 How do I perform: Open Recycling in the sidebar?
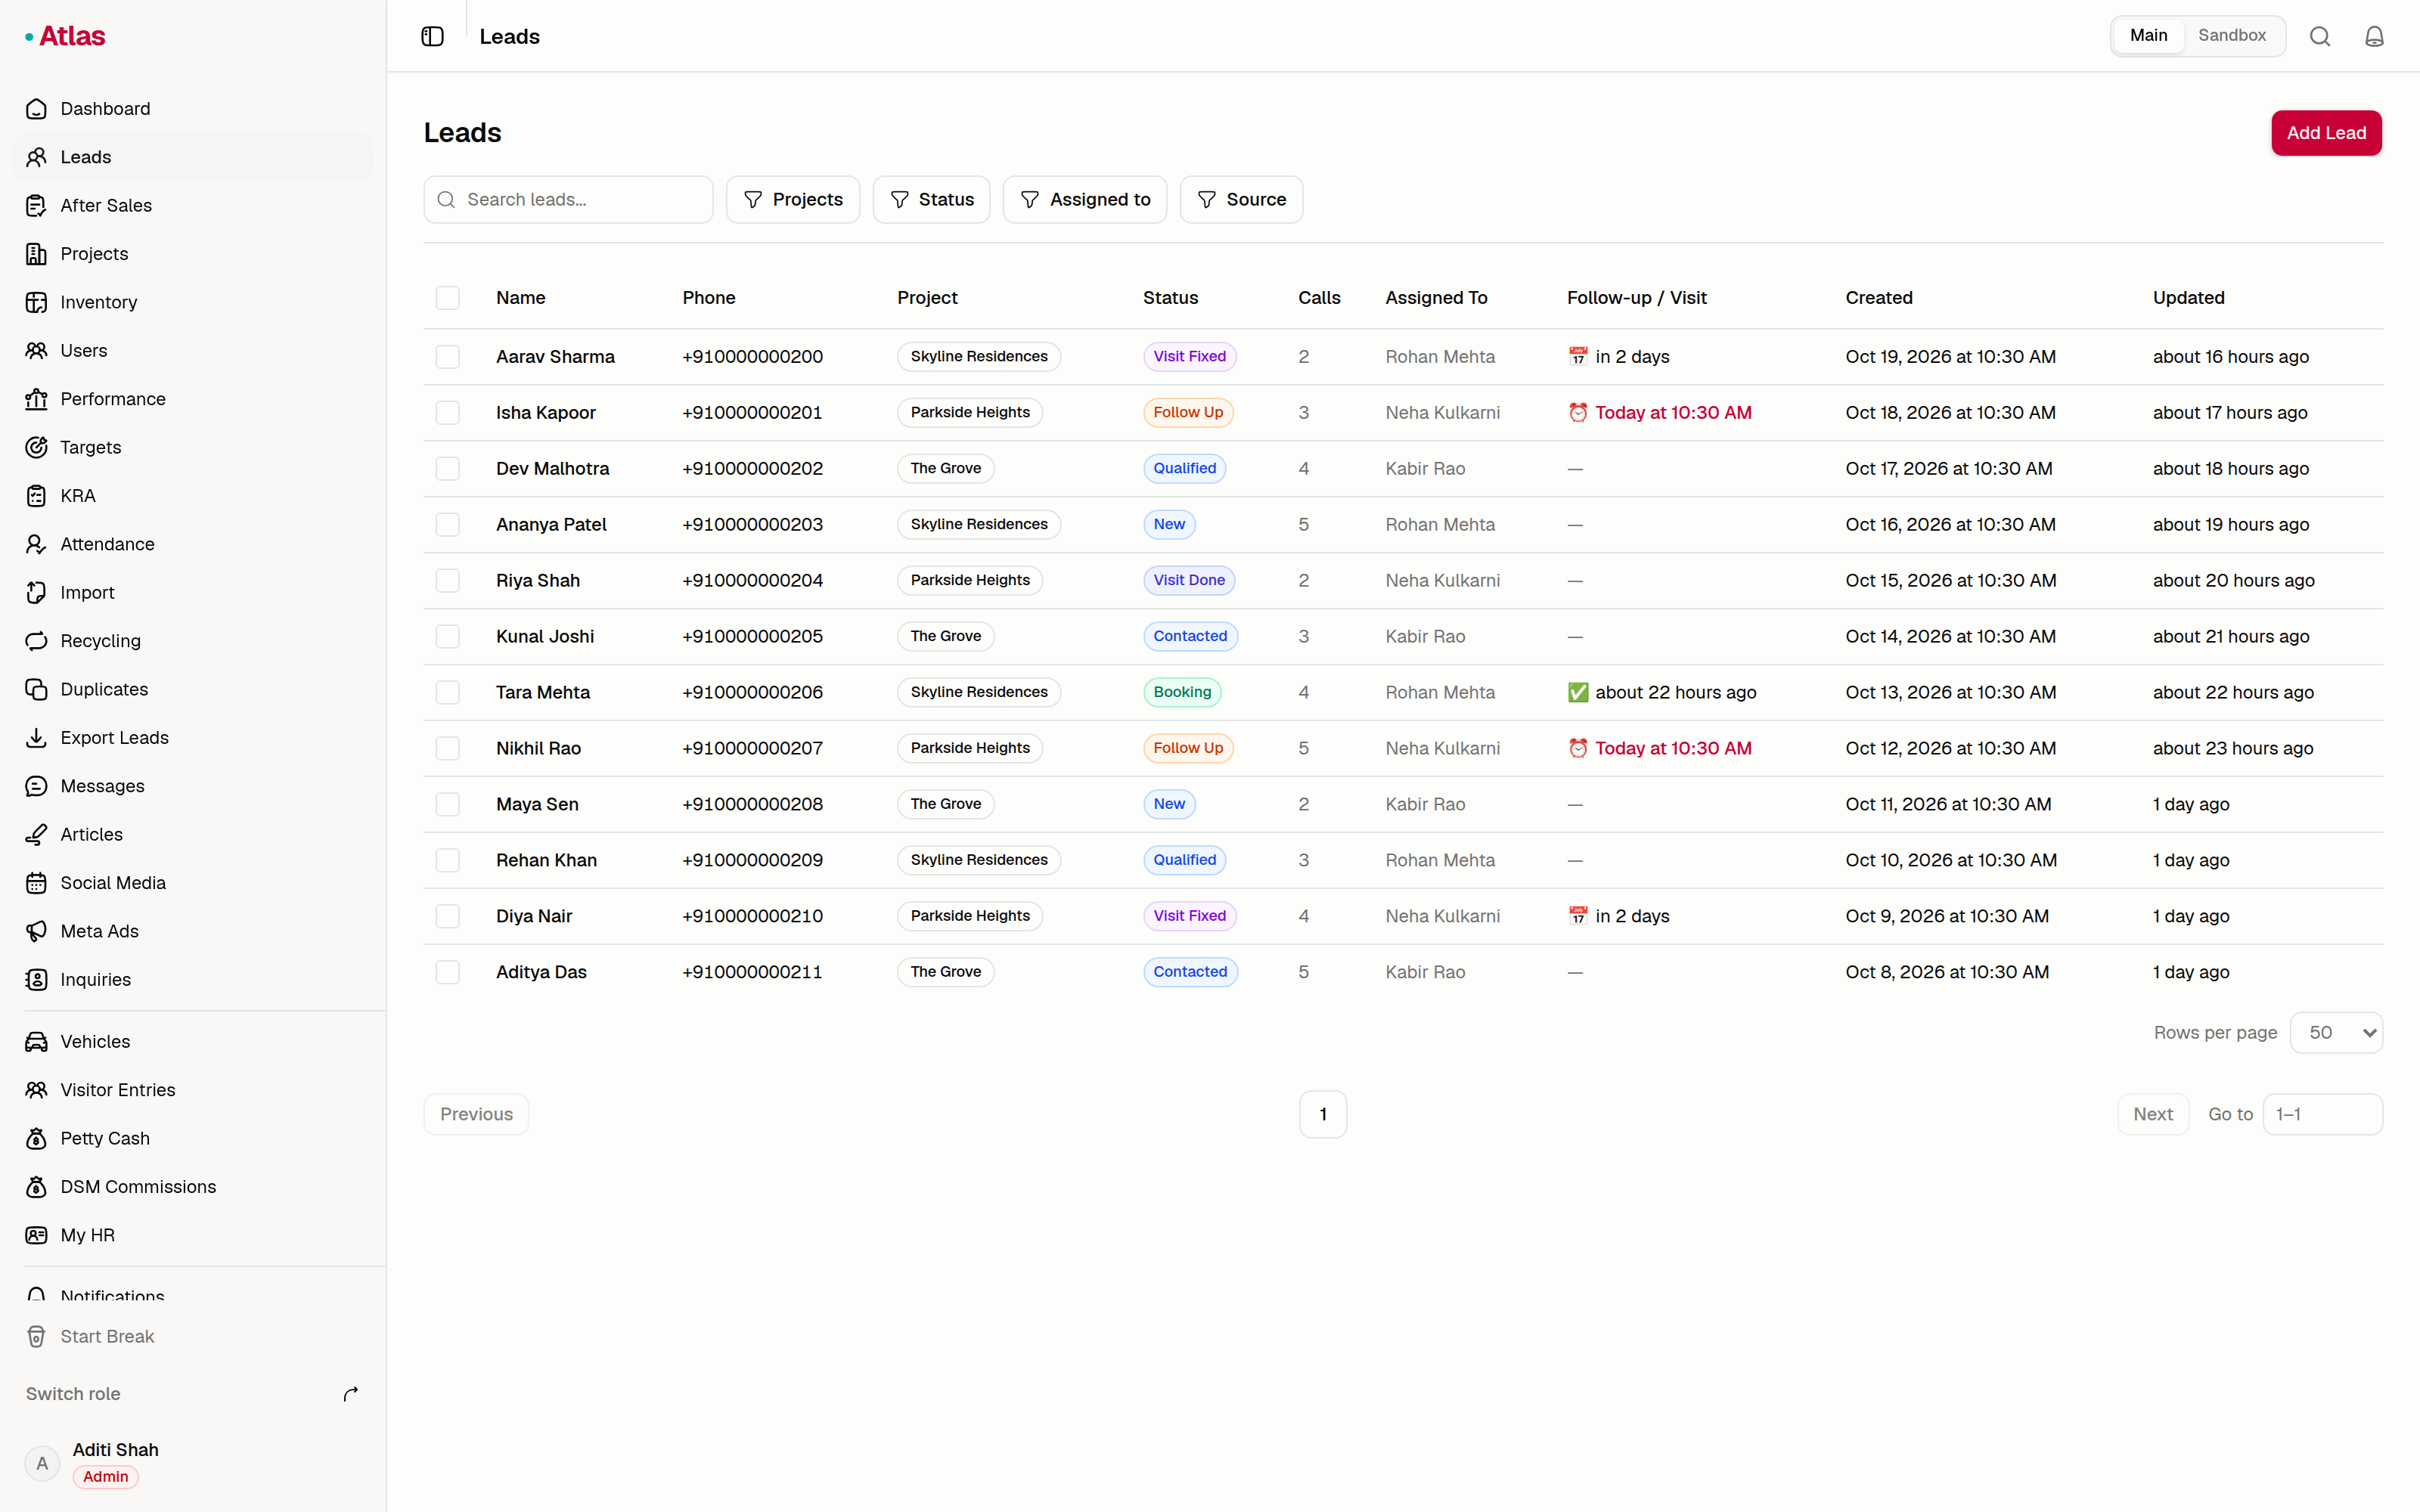tap(193, 641)
